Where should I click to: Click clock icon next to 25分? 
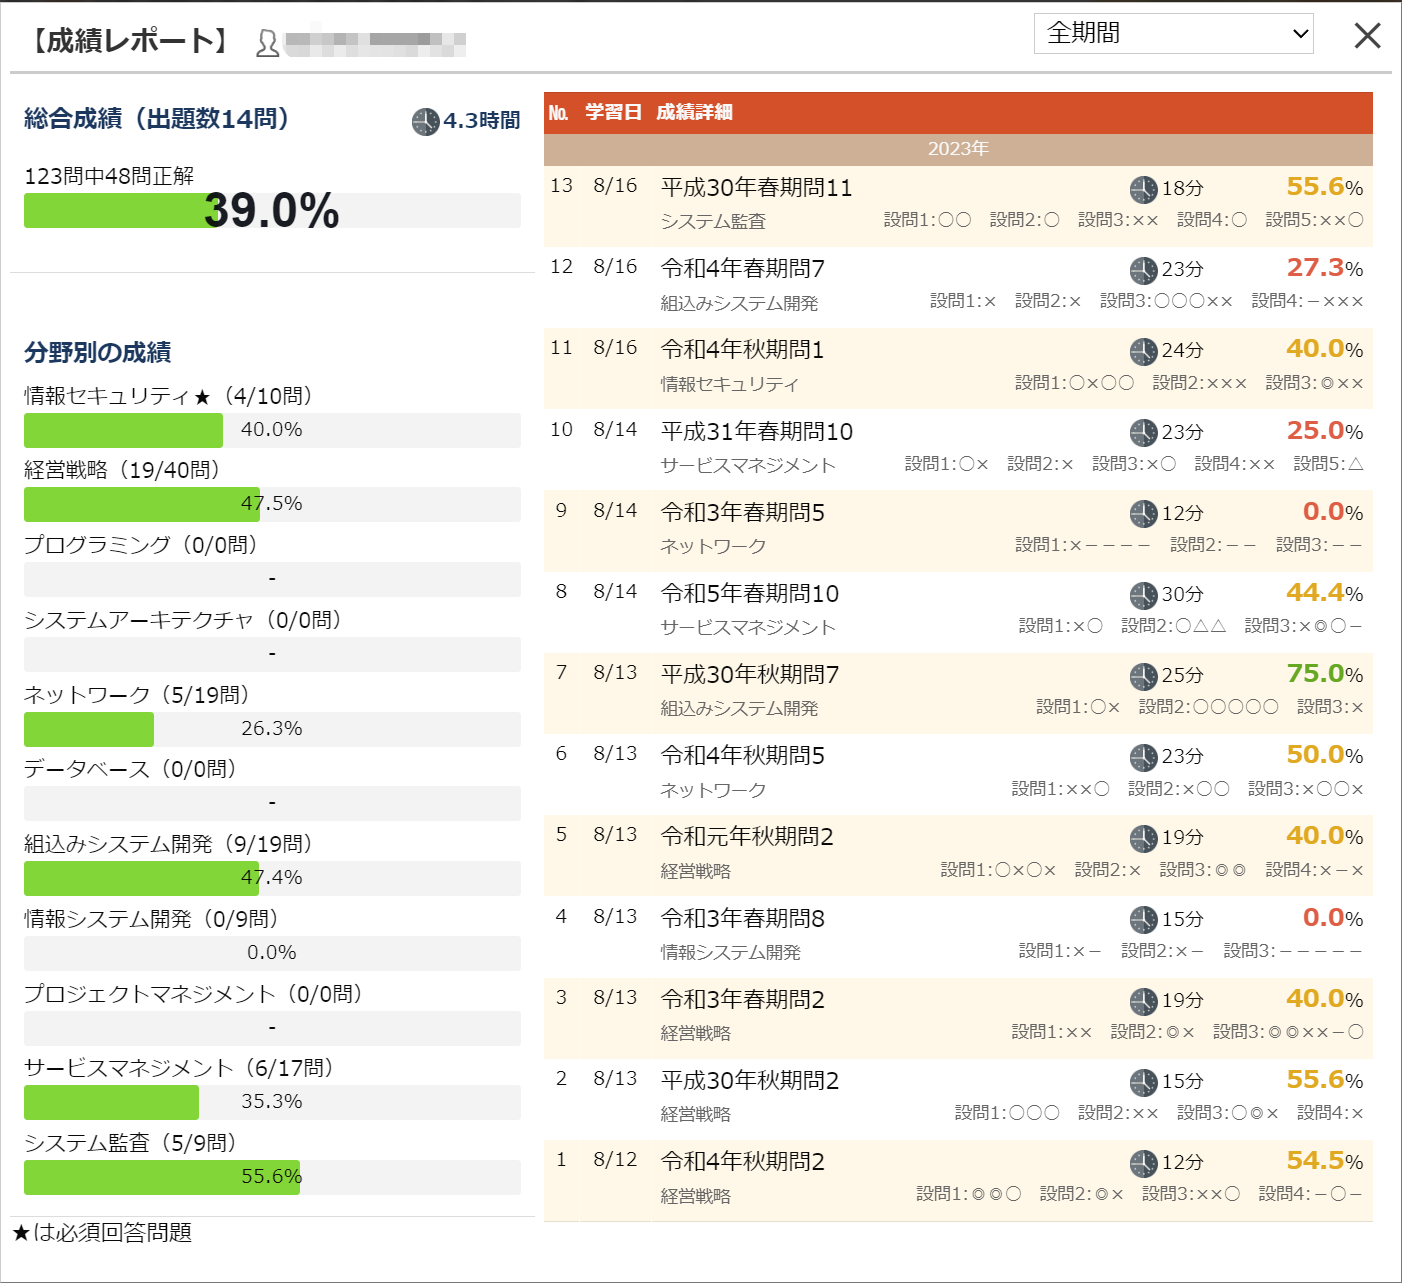(x=1143, y=676)
